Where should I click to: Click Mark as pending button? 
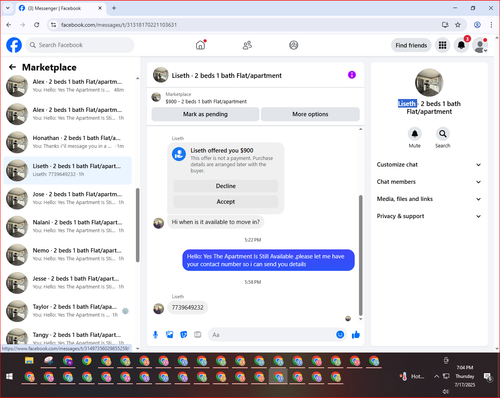point(205,114)
